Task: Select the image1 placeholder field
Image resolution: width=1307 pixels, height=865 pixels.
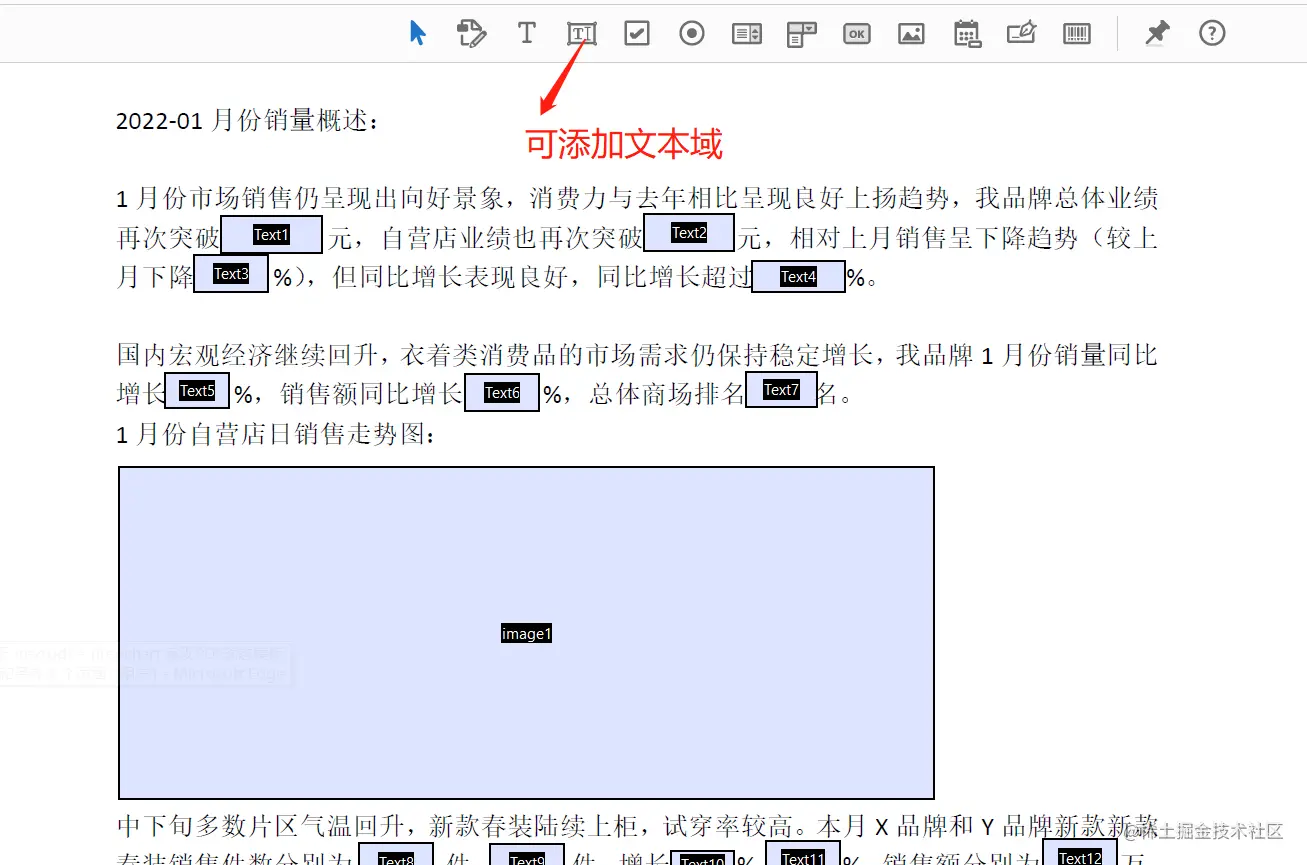Action: click(x=526, y=632)
